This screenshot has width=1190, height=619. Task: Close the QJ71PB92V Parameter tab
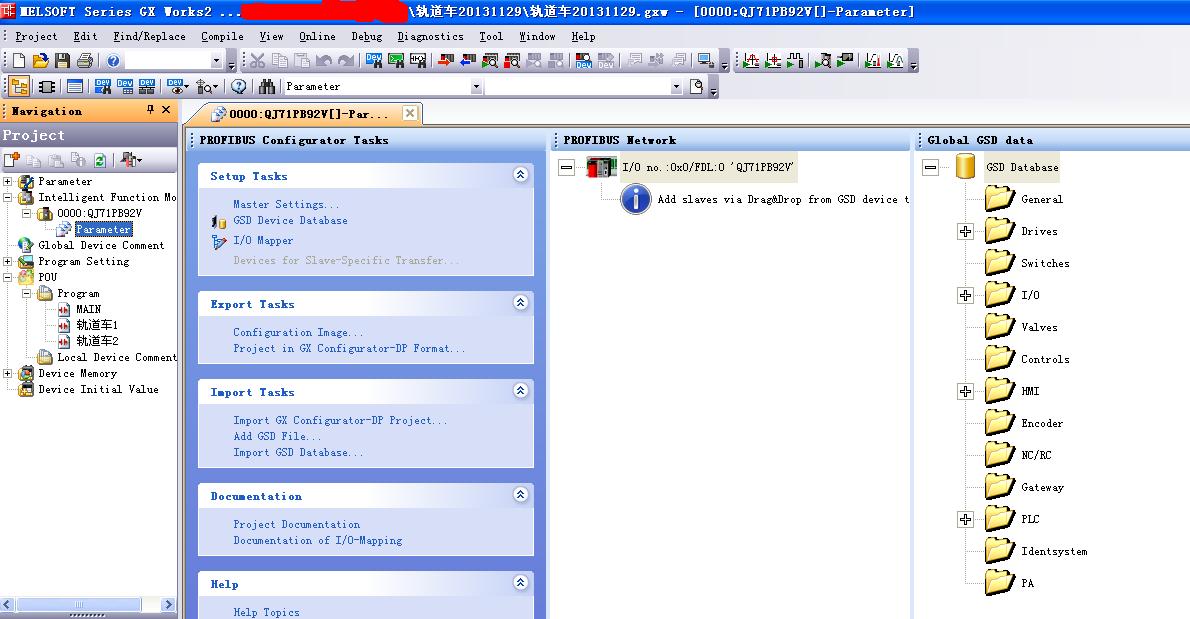(410, 113)
